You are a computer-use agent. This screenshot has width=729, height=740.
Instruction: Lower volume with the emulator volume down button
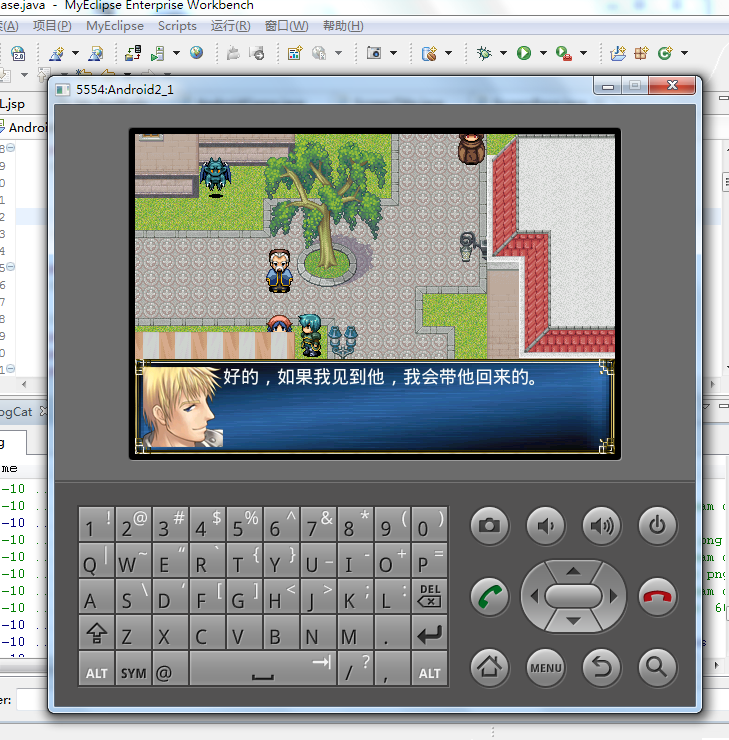[545, 526]
